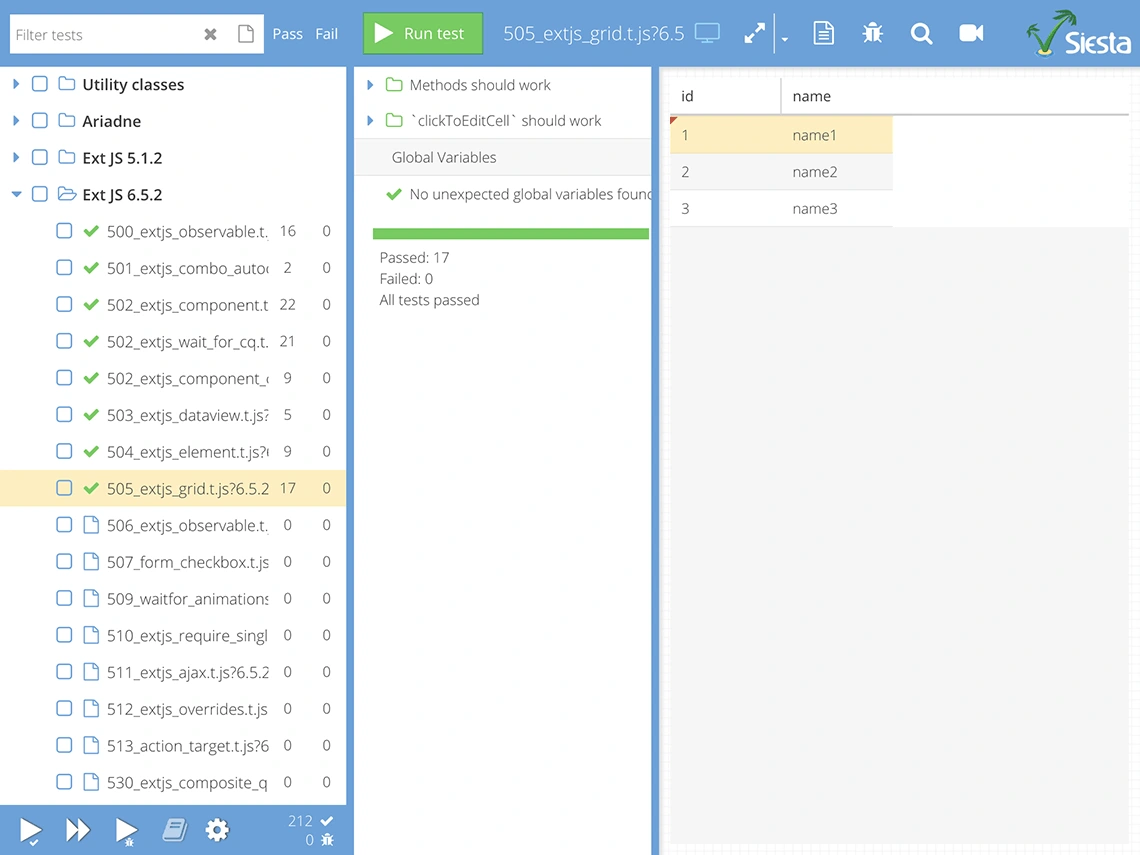The width and height of the screenshot is (1140, 855).
Task: Run checked tests with the bottom play icon
Action: (31, 830)
